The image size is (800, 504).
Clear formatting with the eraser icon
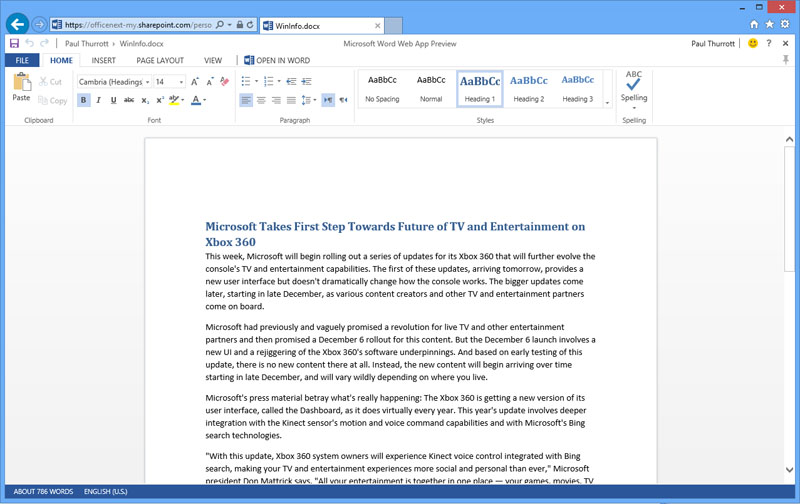click(x=224, y=82)
